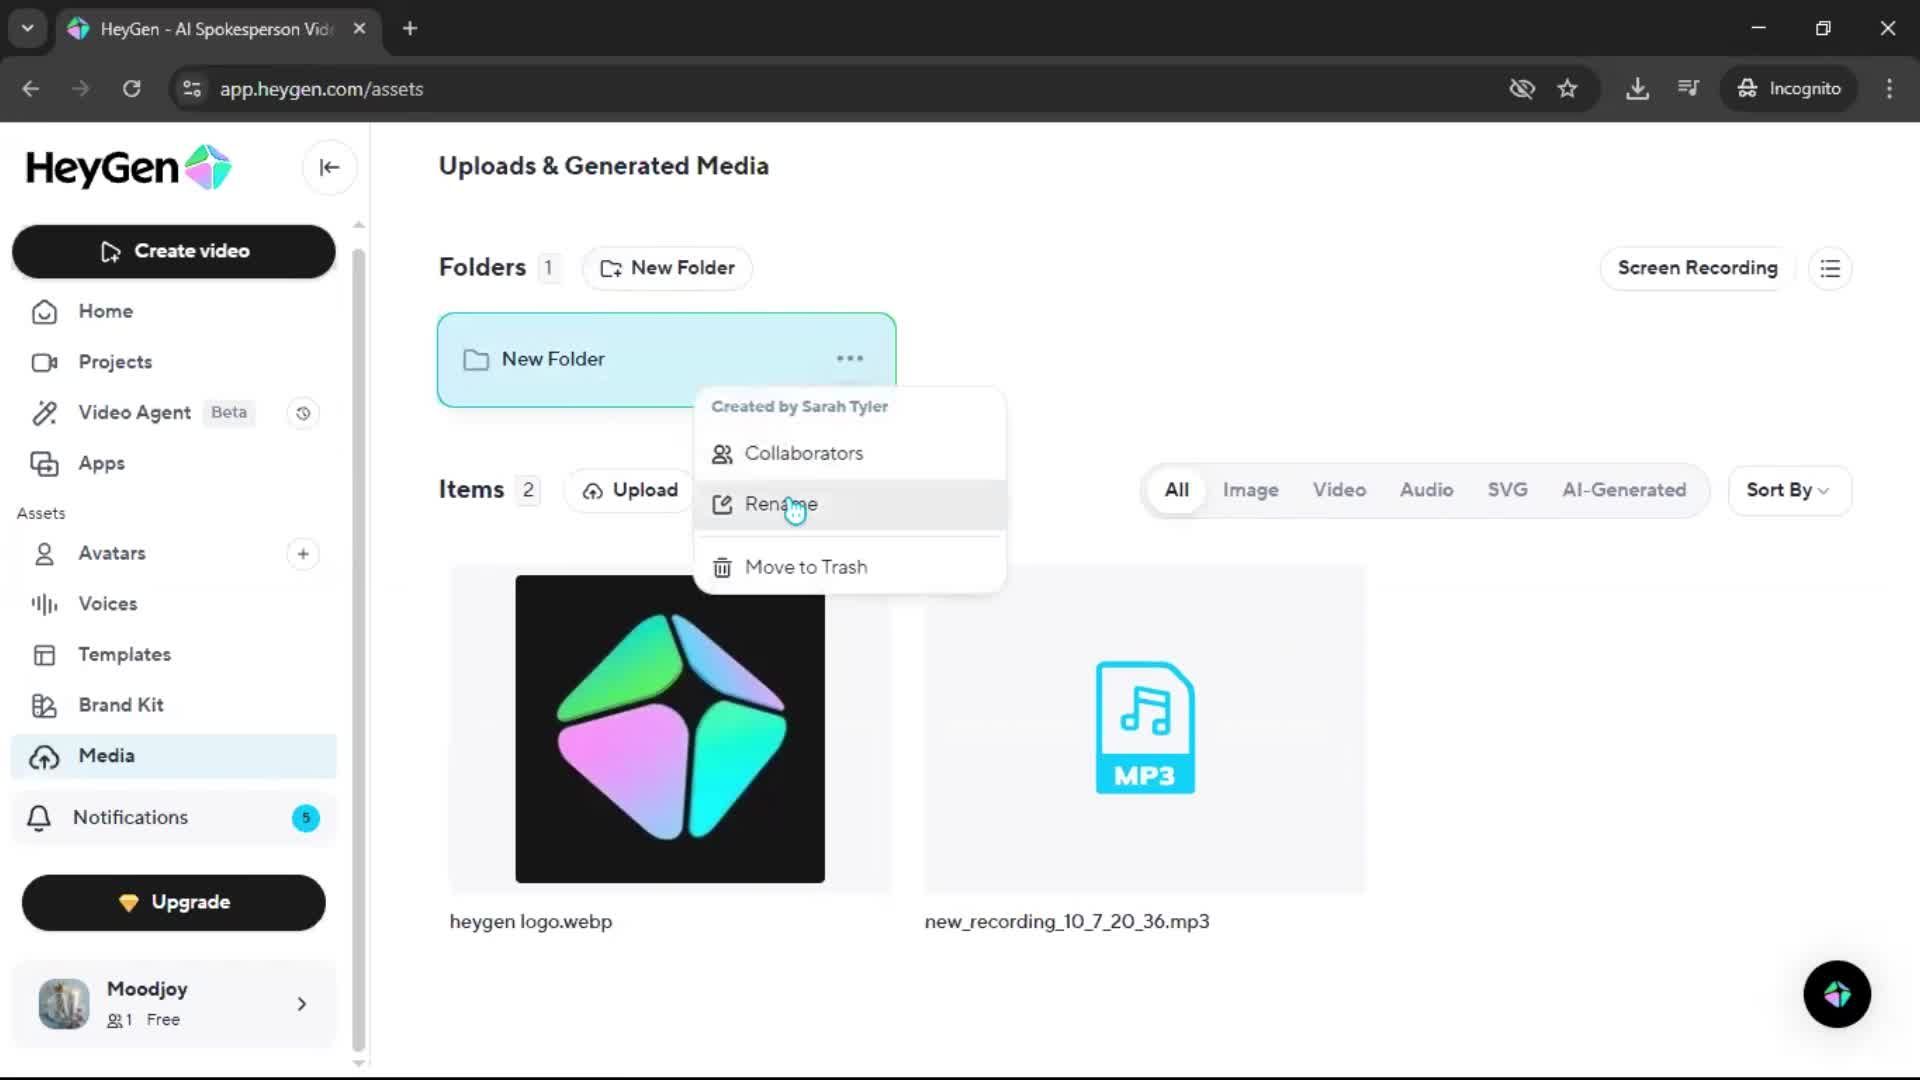Open the browser tab search dropdown
The width and height of the screenshot is (1920, 1080).
(27, 28)
